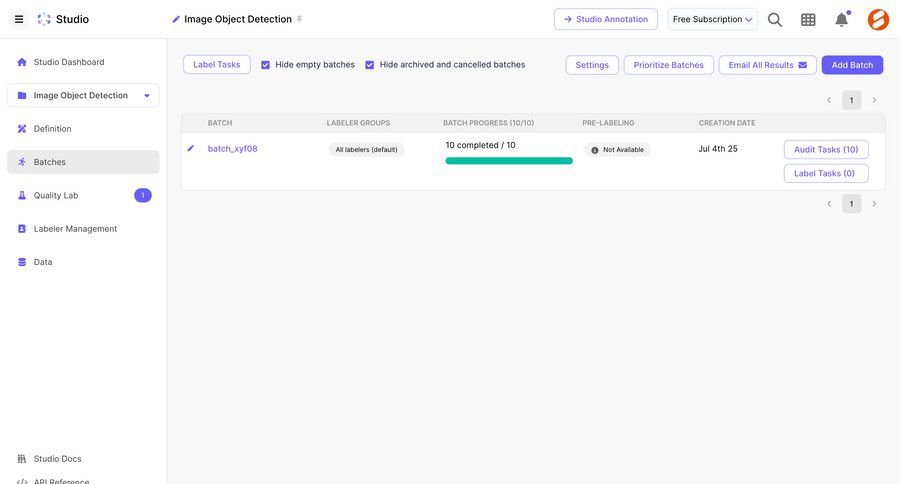The image size is (900, 484).
Task: Click the Labeler Groups column header
Action: pos(358,123)
